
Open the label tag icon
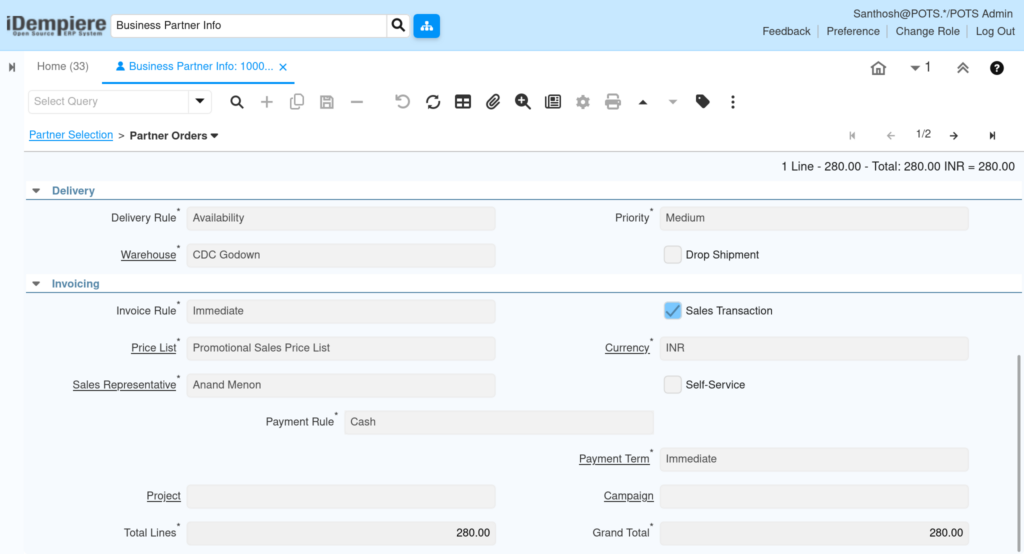pos(703,102)
